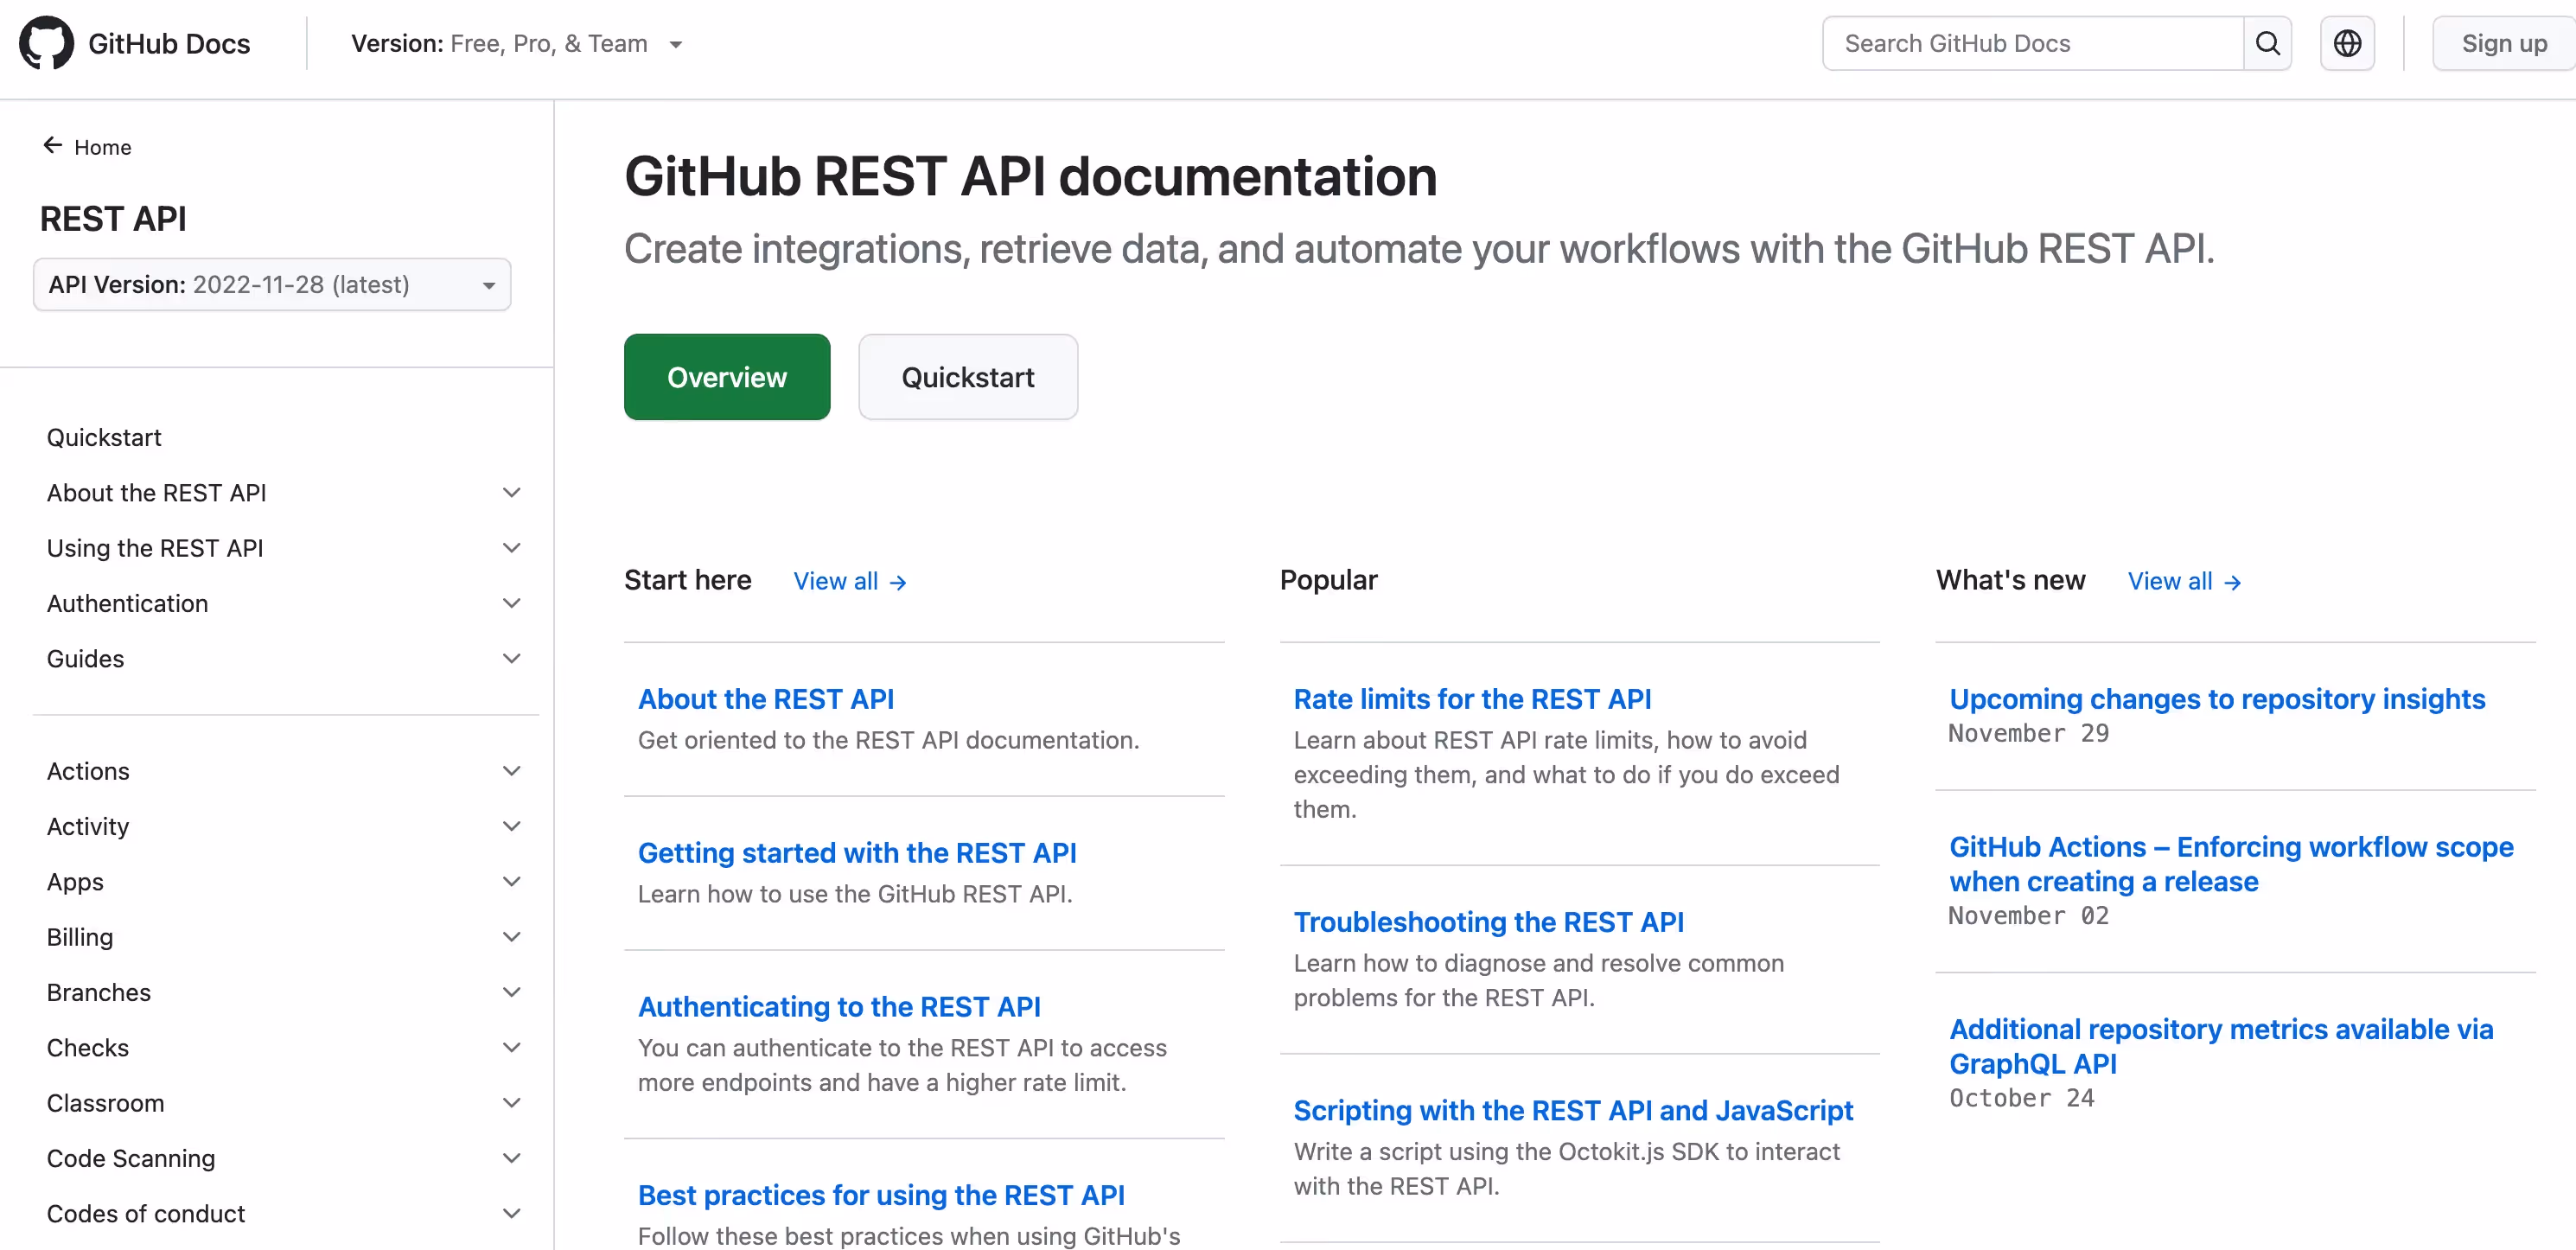Click the back arrow beside Home

[53, 146]
